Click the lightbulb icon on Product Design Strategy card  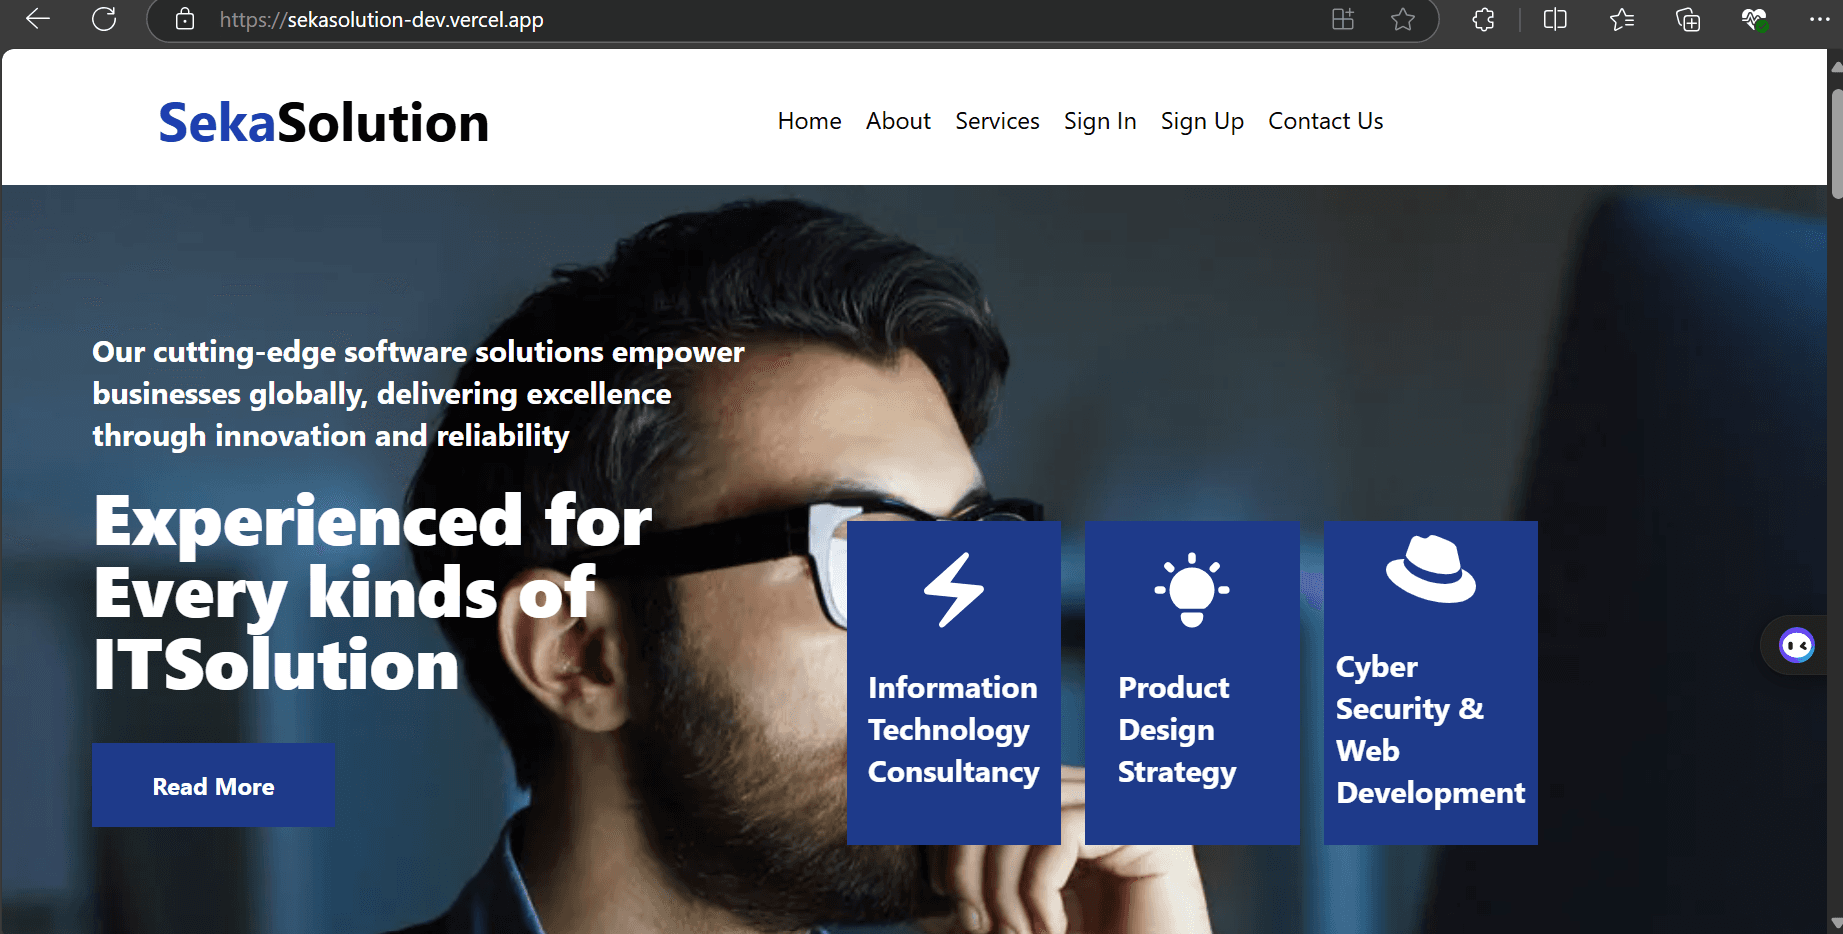tap(1191, 589)
